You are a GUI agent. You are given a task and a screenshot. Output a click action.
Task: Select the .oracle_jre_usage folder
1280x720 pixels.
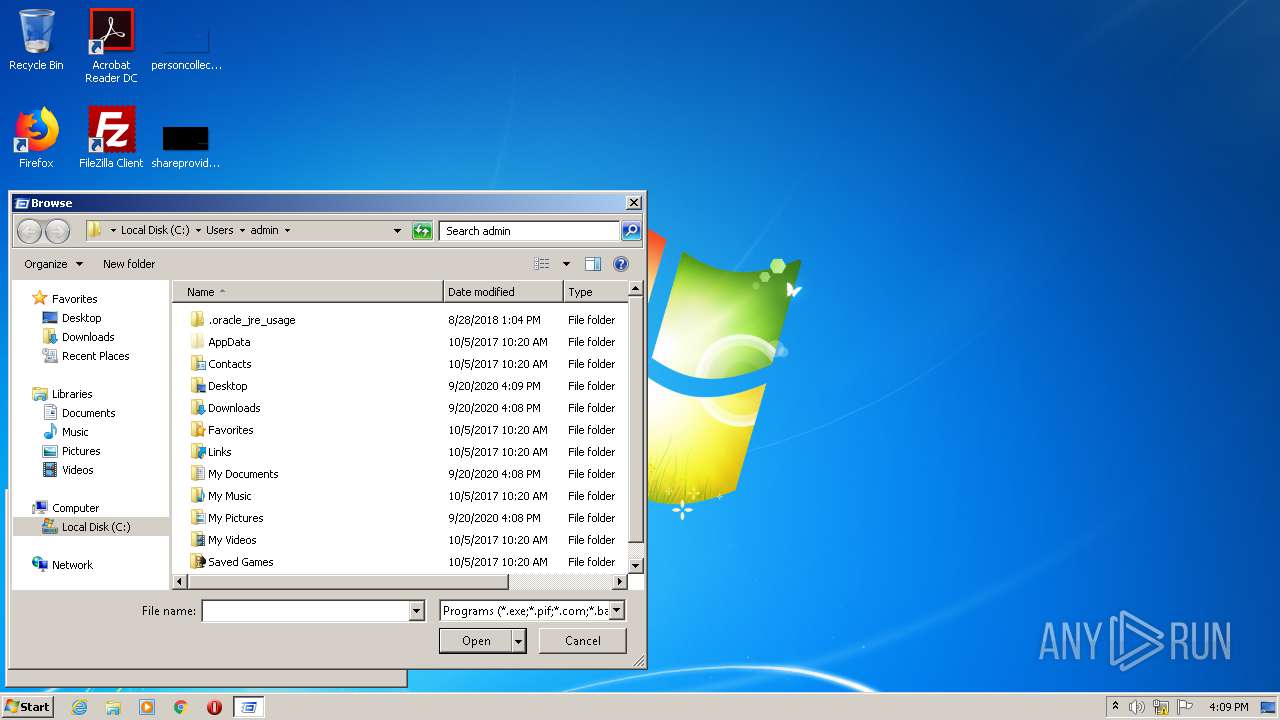click(x=251, y=320)
